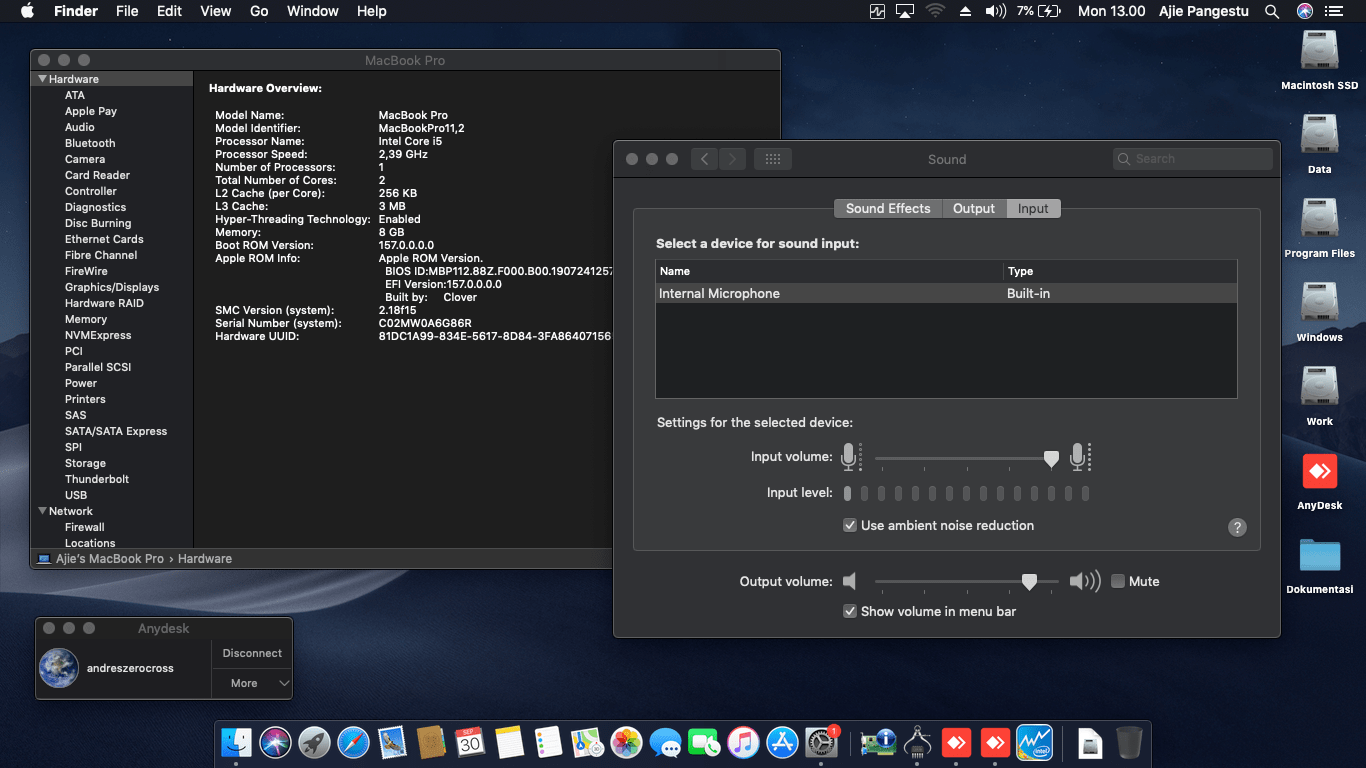
Task: Switch to the Sound Effects tab
Action: [x=888, y=208]
